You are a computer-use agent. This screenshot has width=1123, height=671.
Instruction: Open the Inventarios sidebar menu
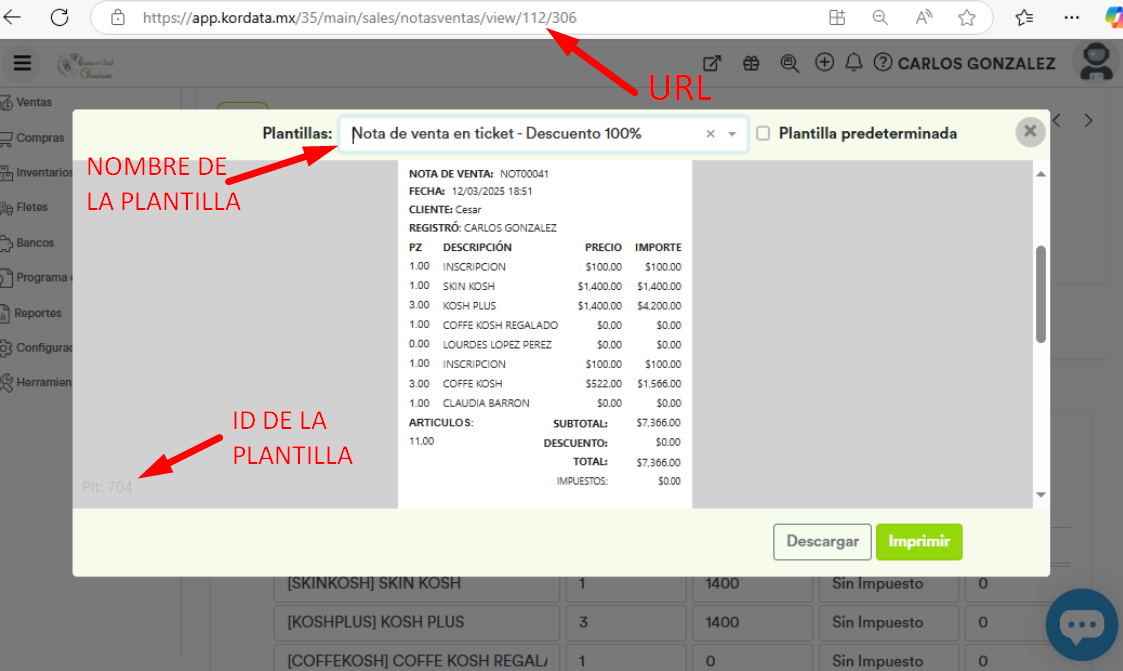pyautogui.click(x=43, y=172)
